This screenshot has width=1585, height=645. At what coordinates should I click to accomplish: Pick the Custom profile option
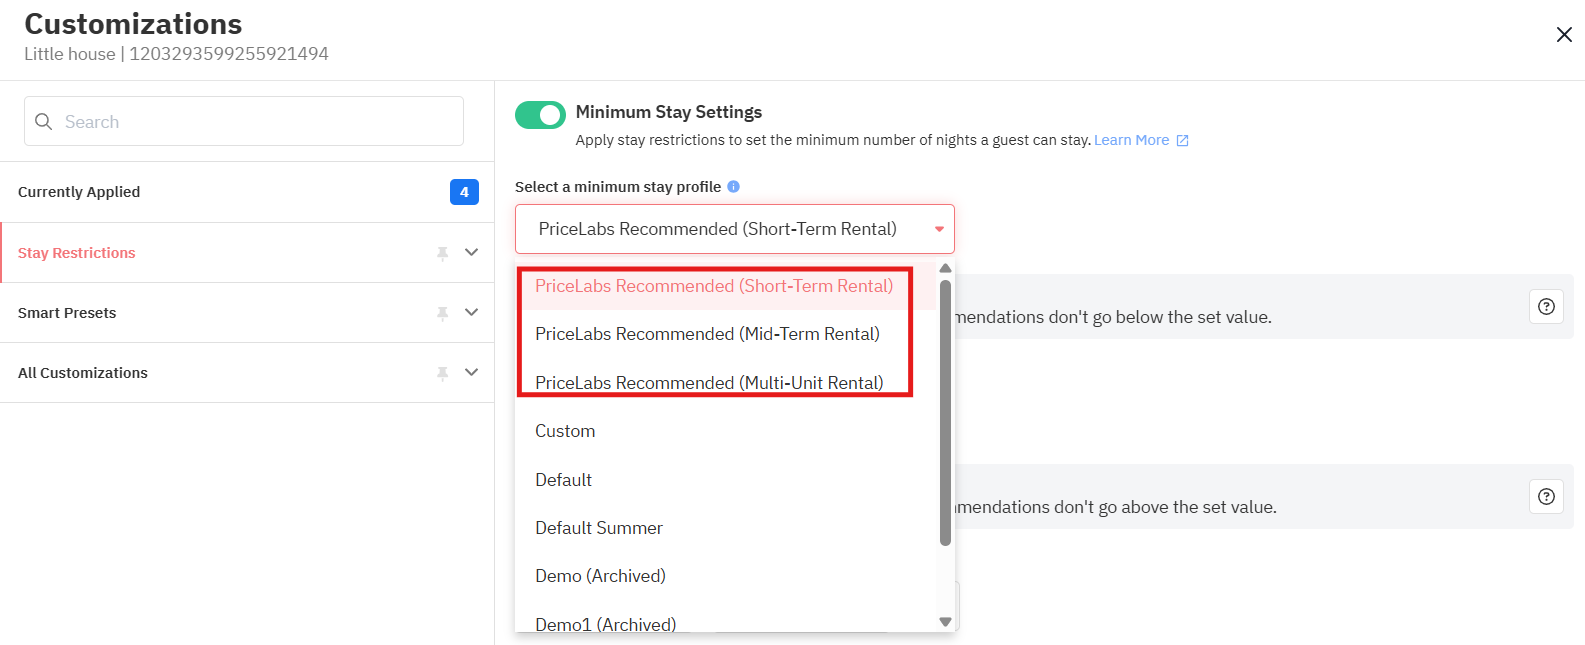point(565,431)
